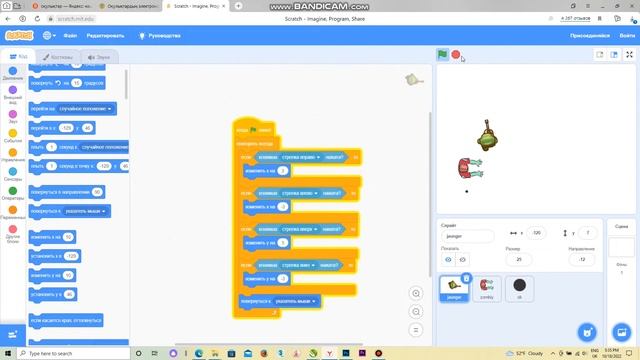Select the Sensing (Сенсоры) block category
This screenshot has height=360, width=640.
(x=13, y=174)
